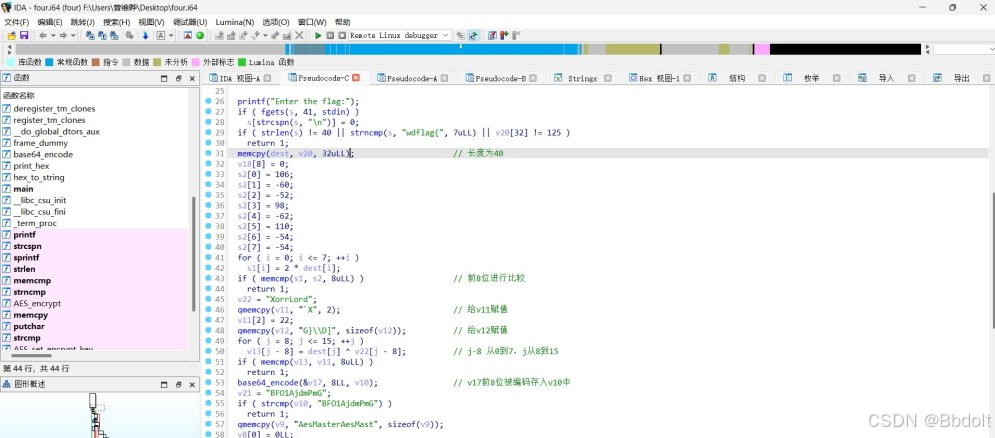The width and height of the screenshot is (995, 438).
Task: Open the 调试器(U) menu
Action: coord(190,22)
